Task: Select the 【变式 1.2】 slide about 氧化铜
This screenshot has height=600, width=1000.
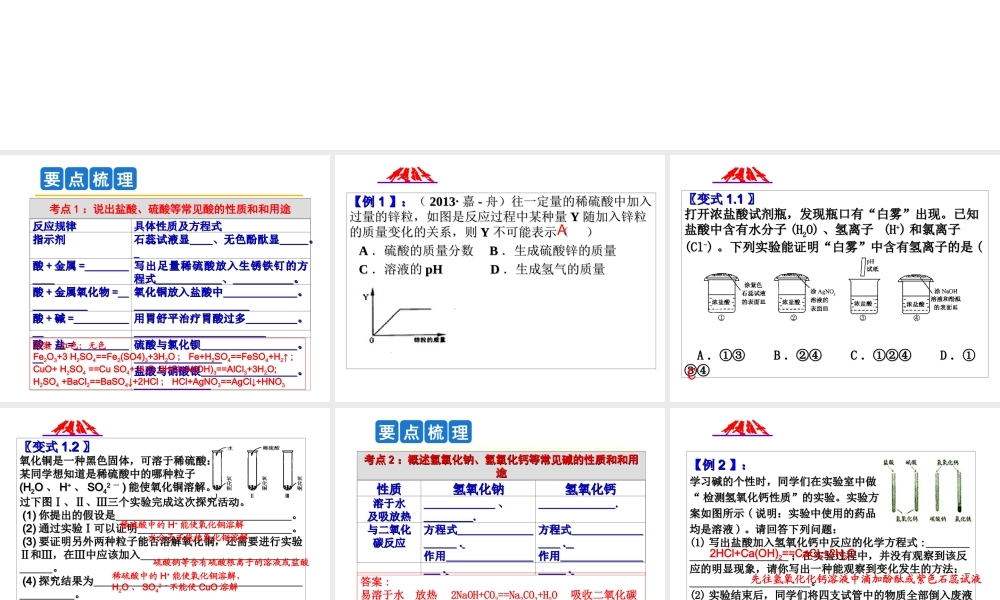Action: [x=165, y=504]
